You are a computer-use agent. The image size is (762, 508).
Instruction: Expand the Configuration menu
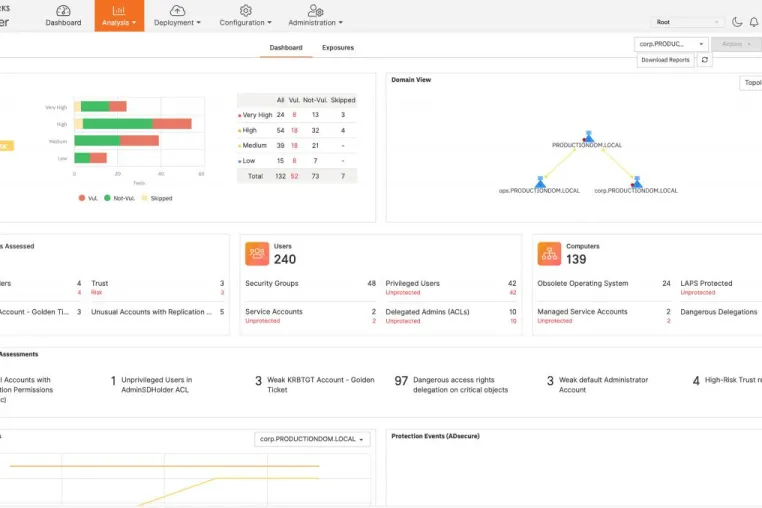245,22
